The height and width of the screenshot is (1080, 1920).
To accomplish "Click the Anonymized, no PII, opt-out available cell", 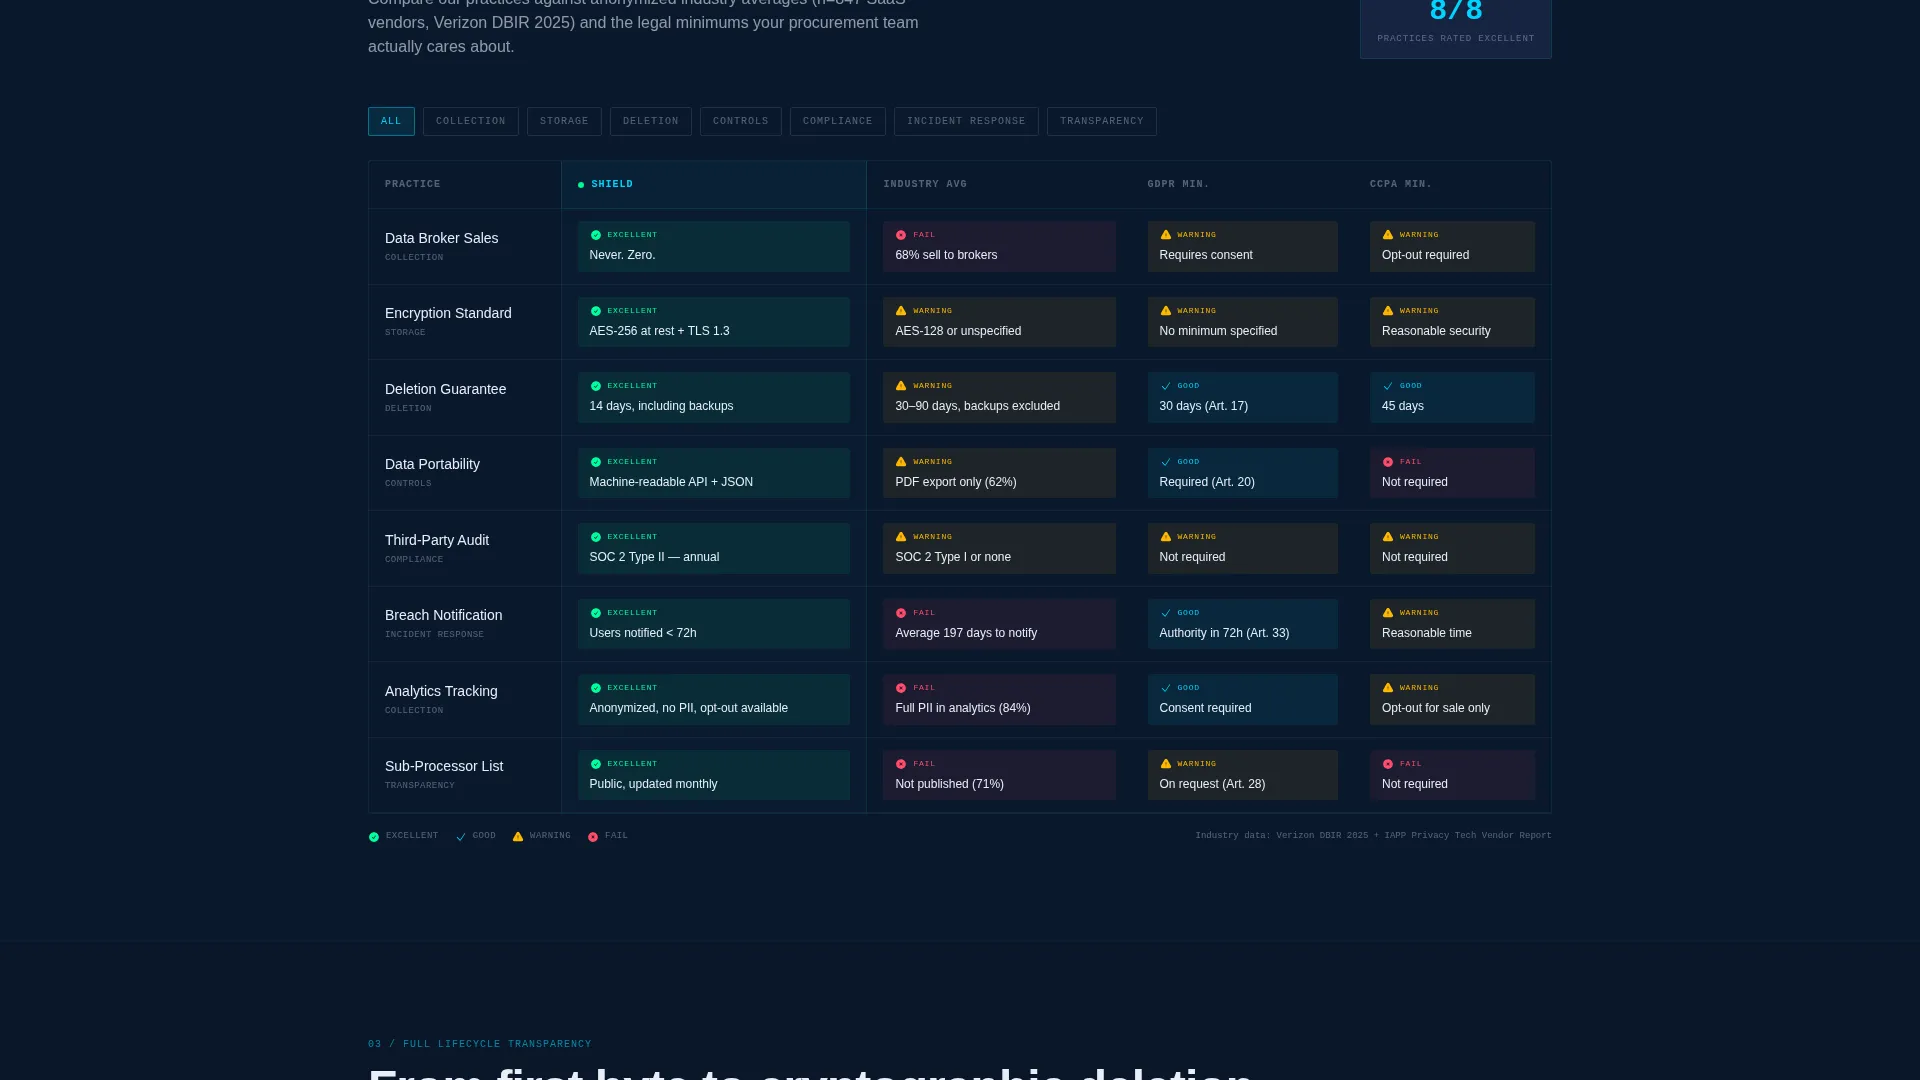I will (713, 699).
